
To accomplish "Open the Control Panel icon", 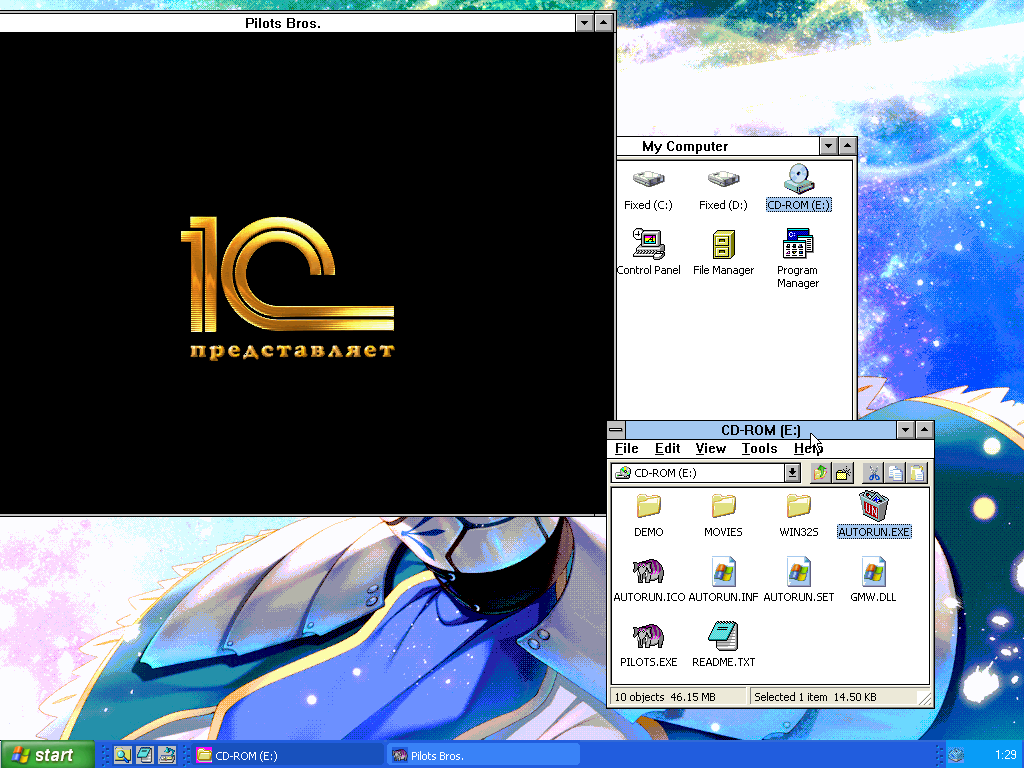I will [648, 244].
